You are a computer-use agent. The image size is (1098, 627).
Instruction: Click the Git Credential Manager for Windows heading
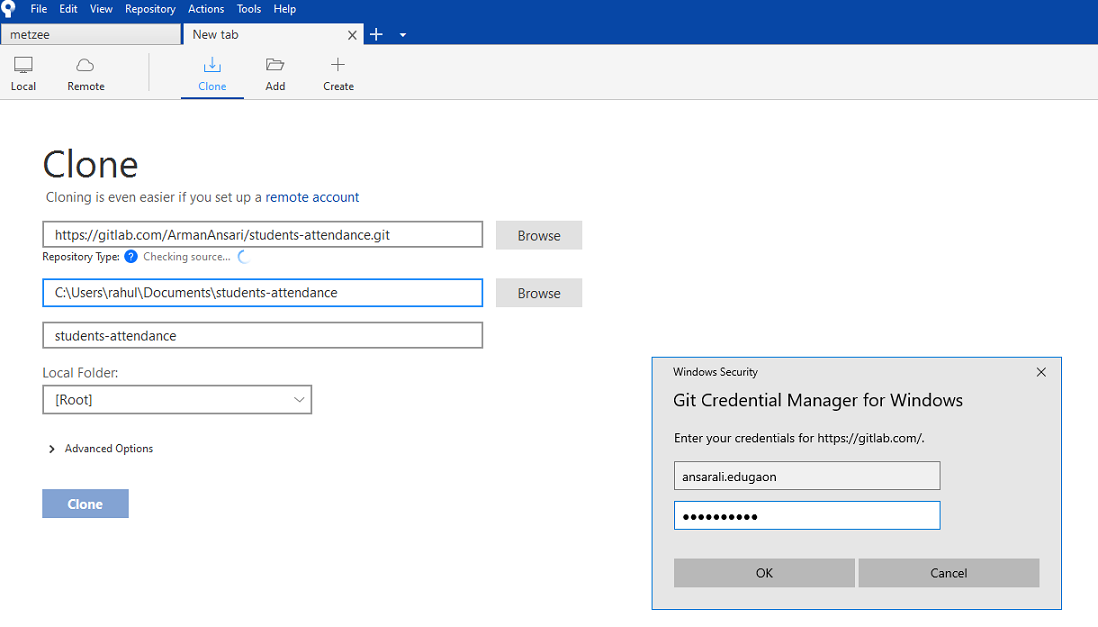click(818, 401)
